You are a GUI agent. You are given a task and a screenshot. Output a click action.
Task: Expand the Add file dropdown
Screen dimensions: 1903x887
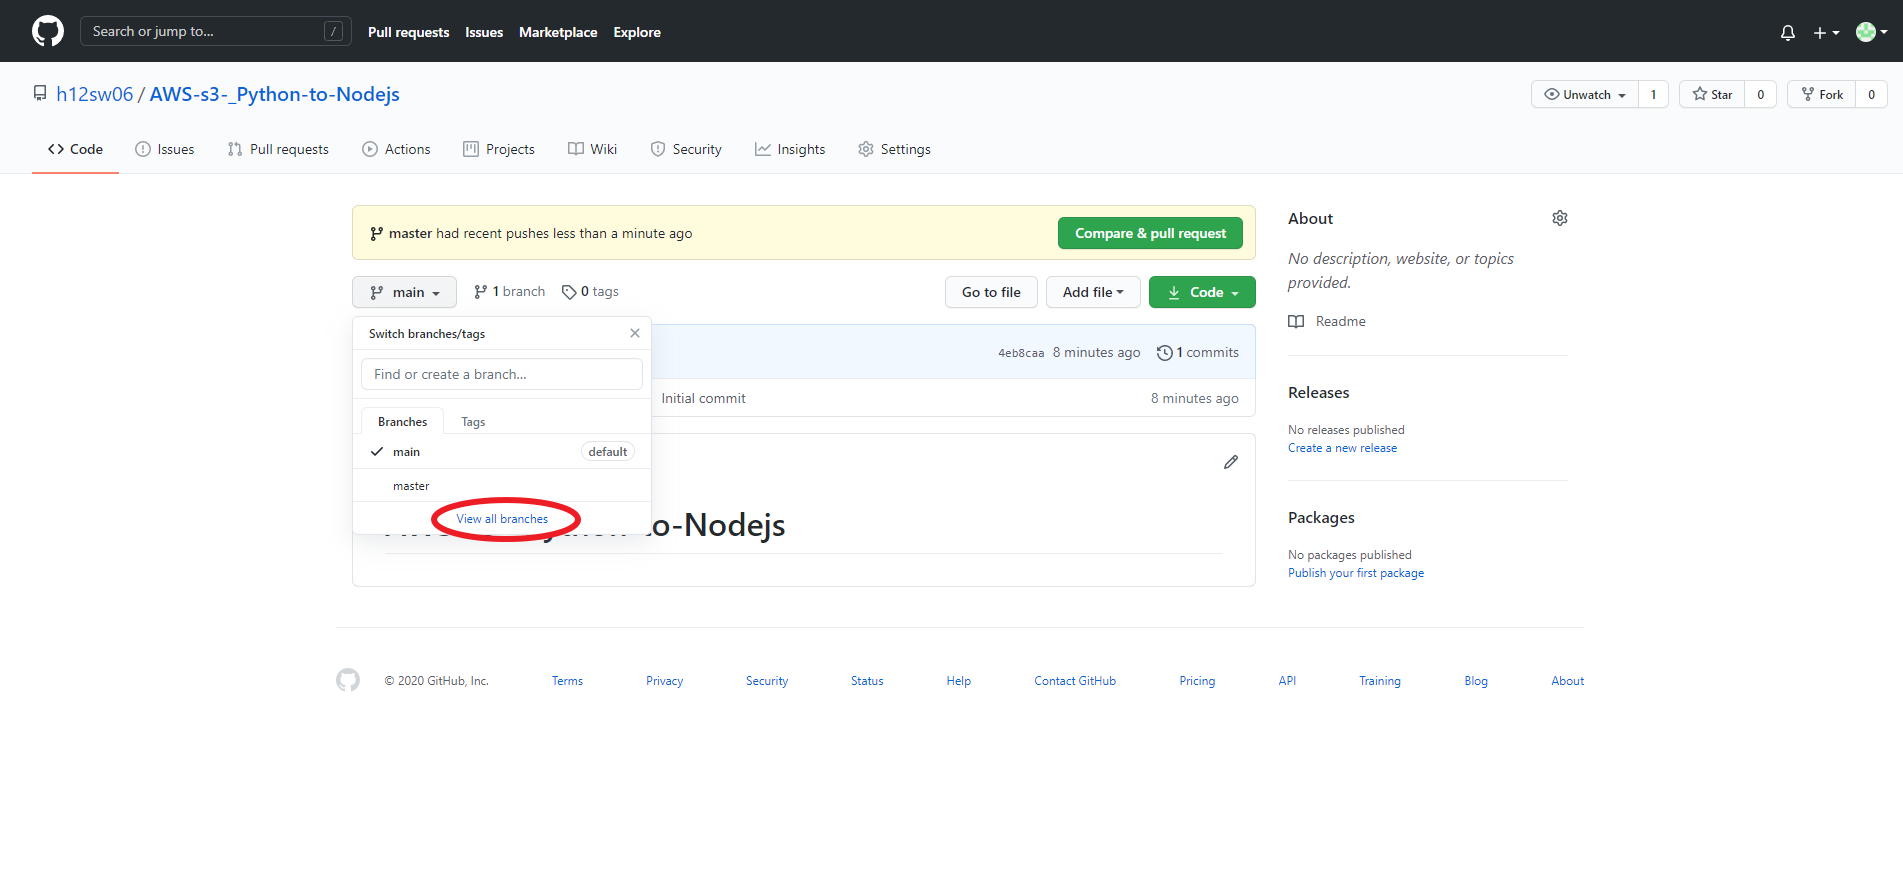(x=1093, y=292)
